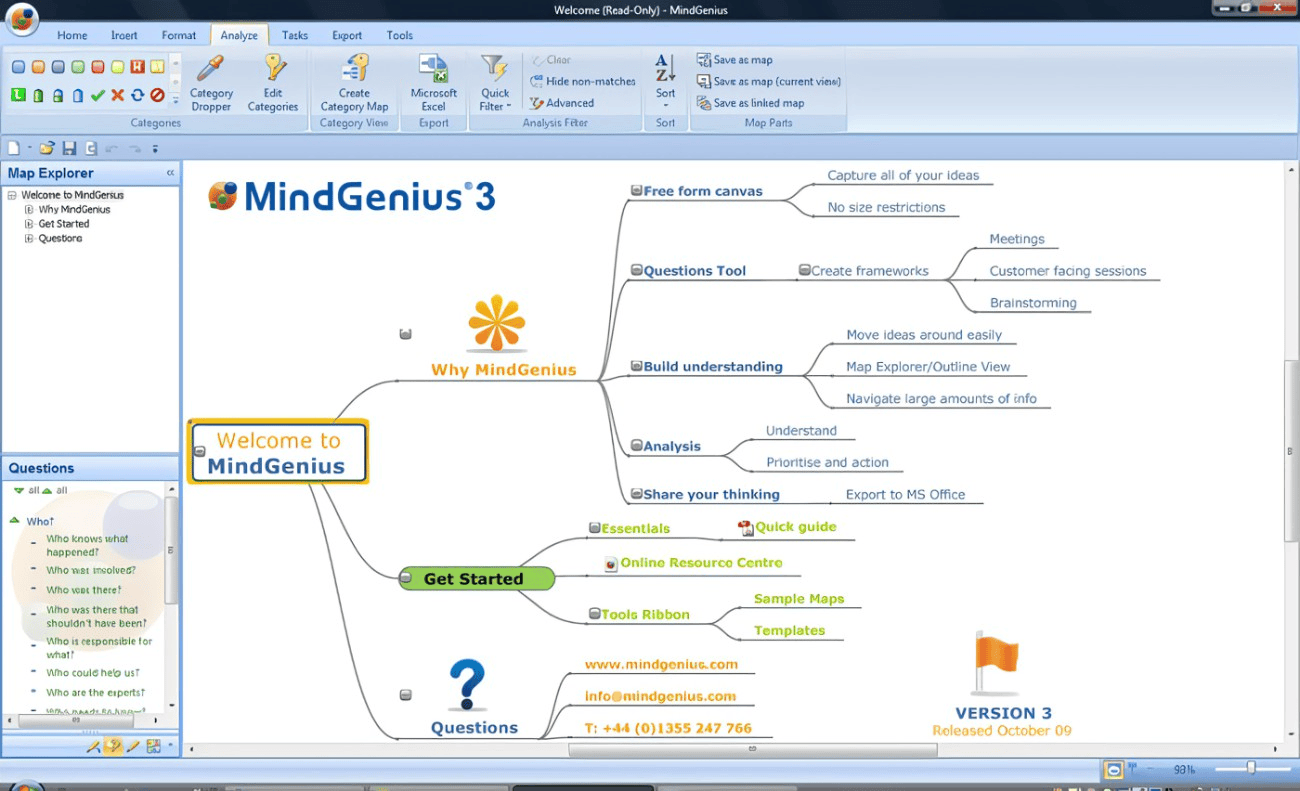Click the zoom slider in the status bar
Image resolution: width=1300 pixels, height=791 pixels.
1250,768
